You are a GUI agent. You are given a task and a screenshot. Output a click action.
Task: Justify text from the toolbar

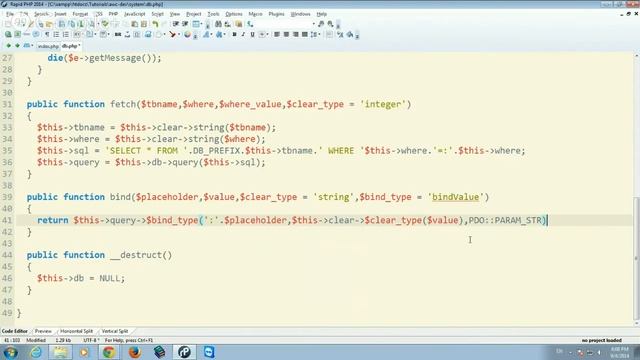304,35
